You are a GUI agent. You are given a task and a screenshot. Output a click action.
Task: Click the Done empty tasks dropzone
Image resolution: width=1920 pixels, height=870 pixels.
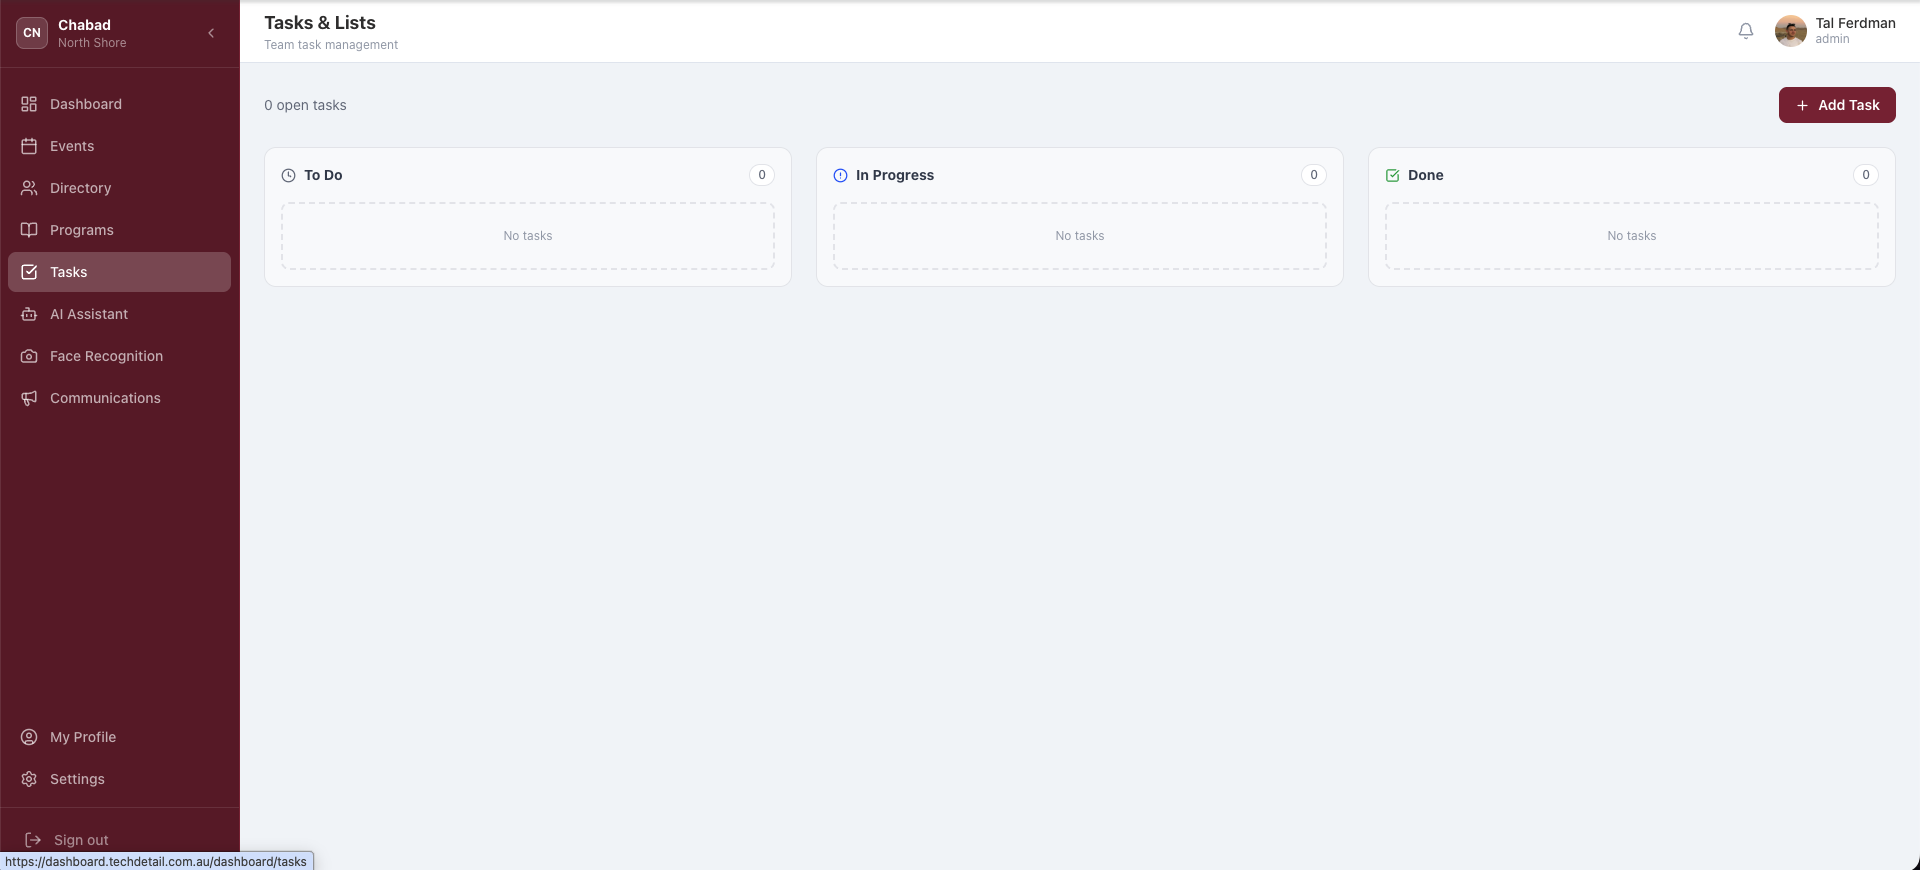1632,236
